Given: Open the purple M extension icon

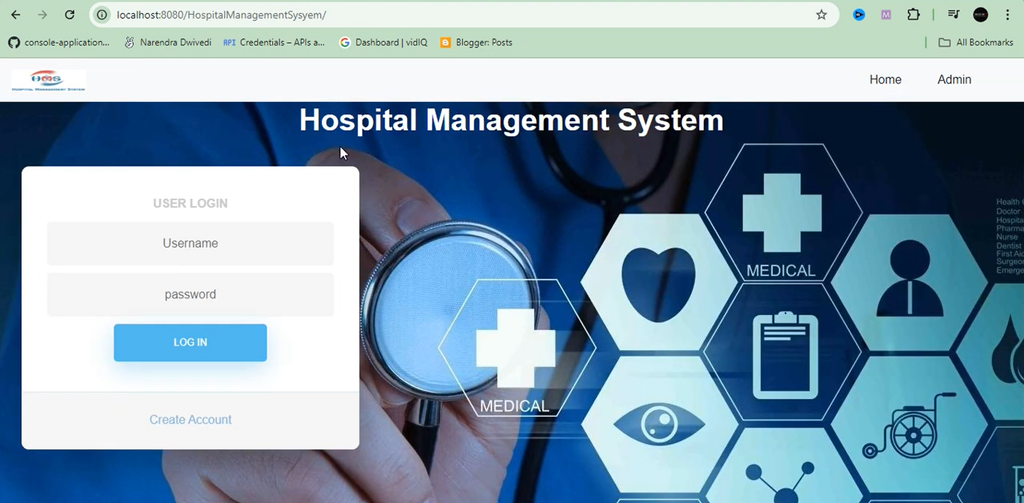Looking at the screenshot, I should (886, 14).
